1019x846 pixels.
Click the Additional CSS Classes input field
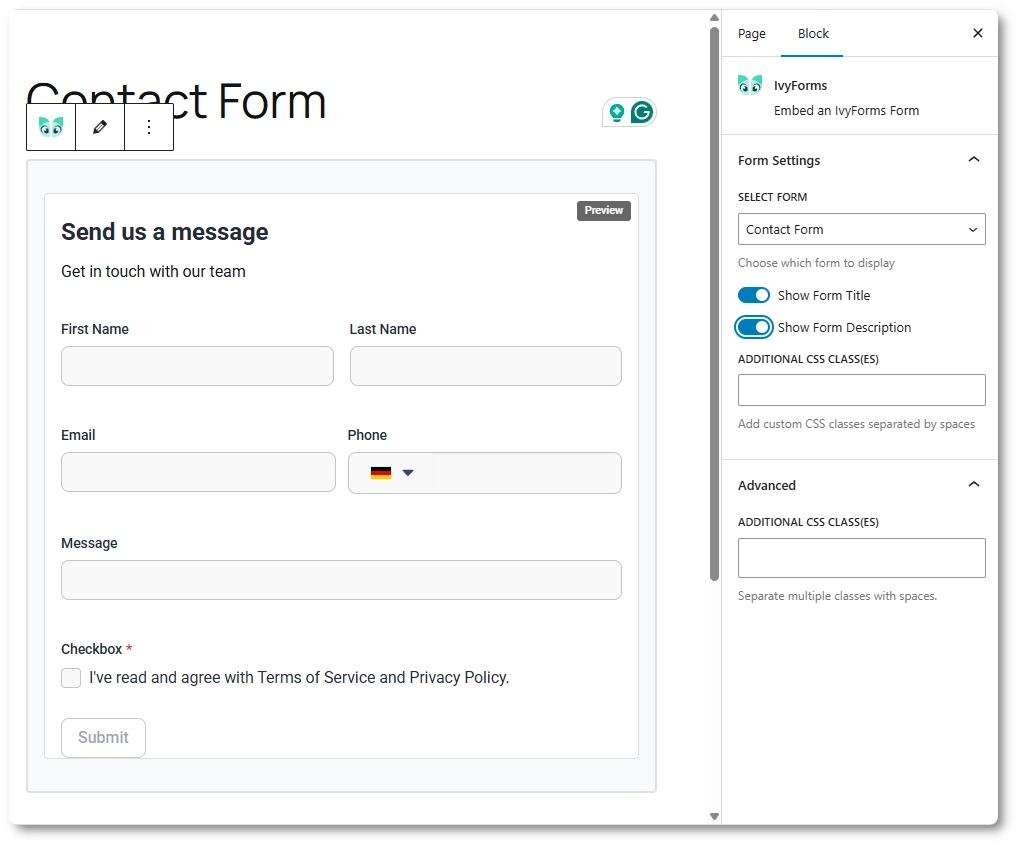point(861,390)
